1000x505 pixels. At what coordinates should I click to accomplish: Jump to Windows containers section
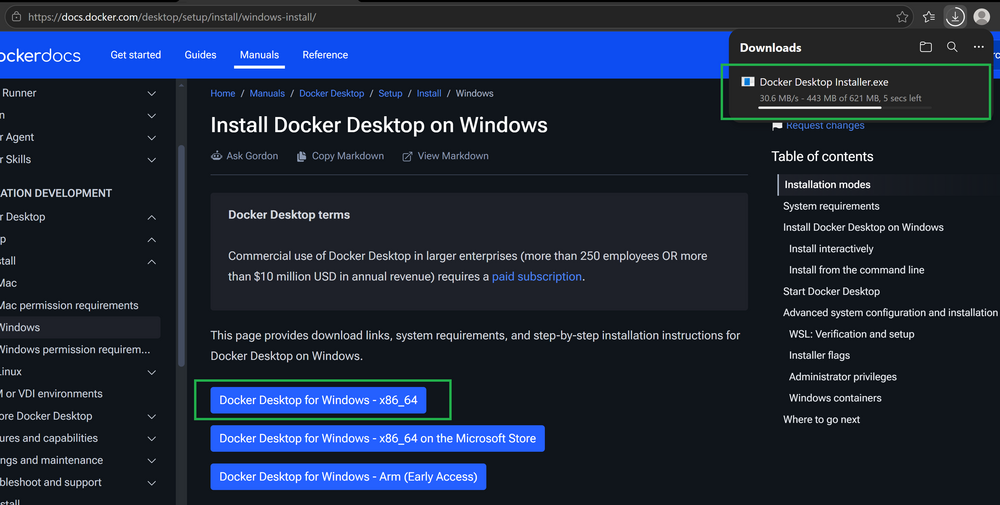click(835, 398)
